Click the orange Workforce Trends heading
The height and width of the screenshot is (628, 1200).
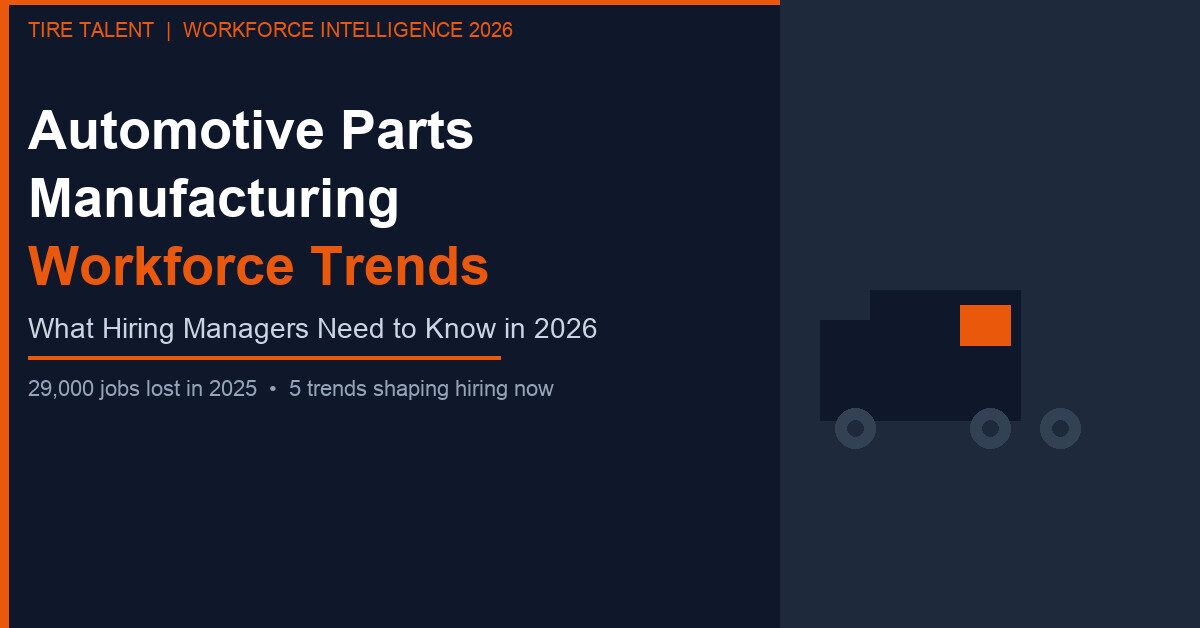(258, 266)
